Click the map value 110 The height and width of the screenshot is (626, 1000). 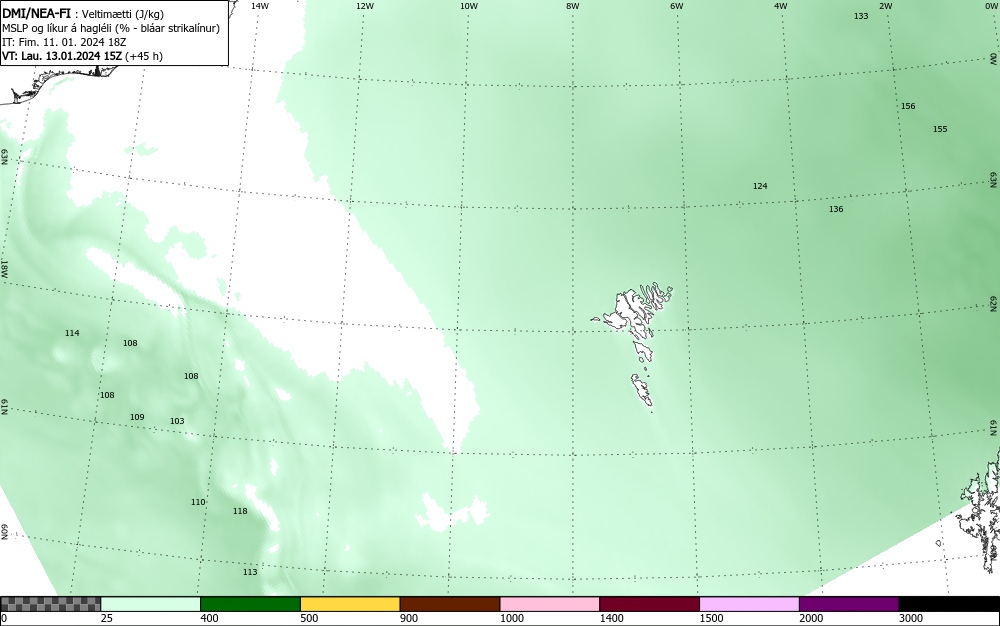[198, 502]
